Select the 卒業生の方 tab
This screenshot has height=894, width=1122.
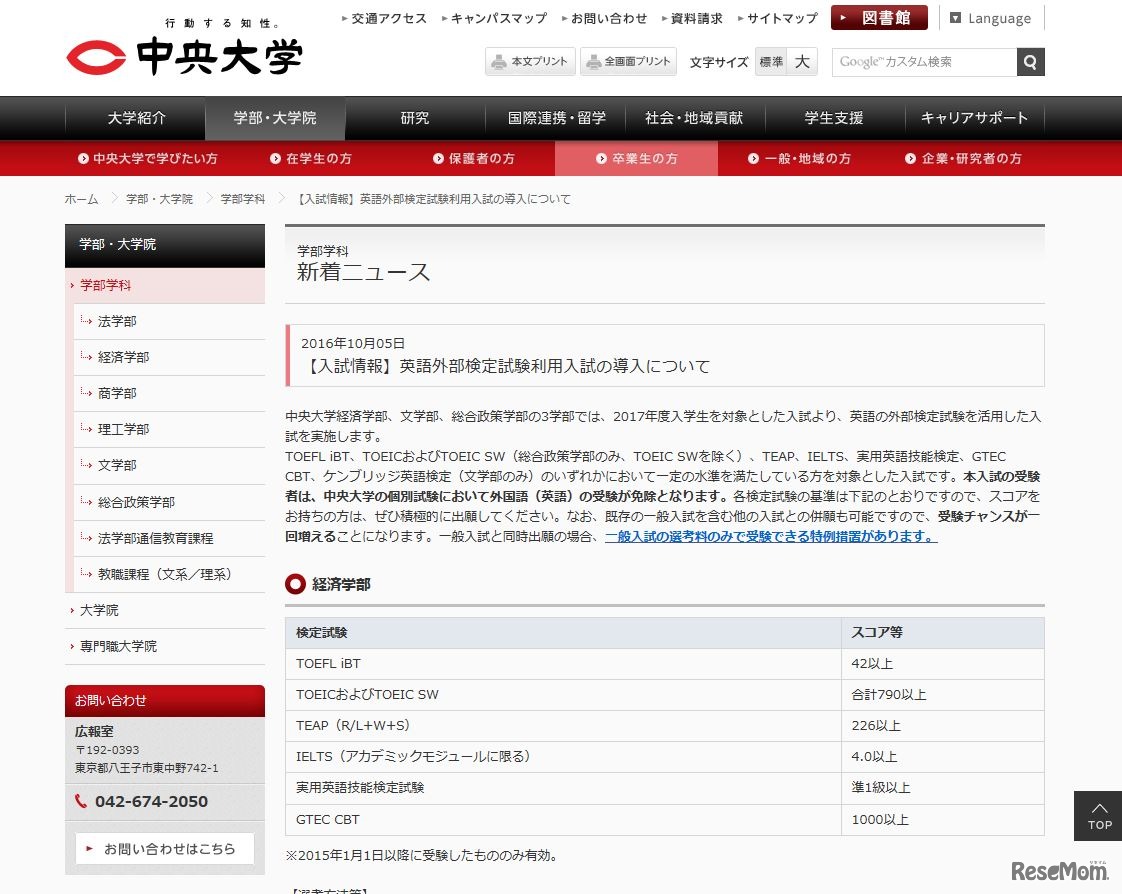pos(636,158)
